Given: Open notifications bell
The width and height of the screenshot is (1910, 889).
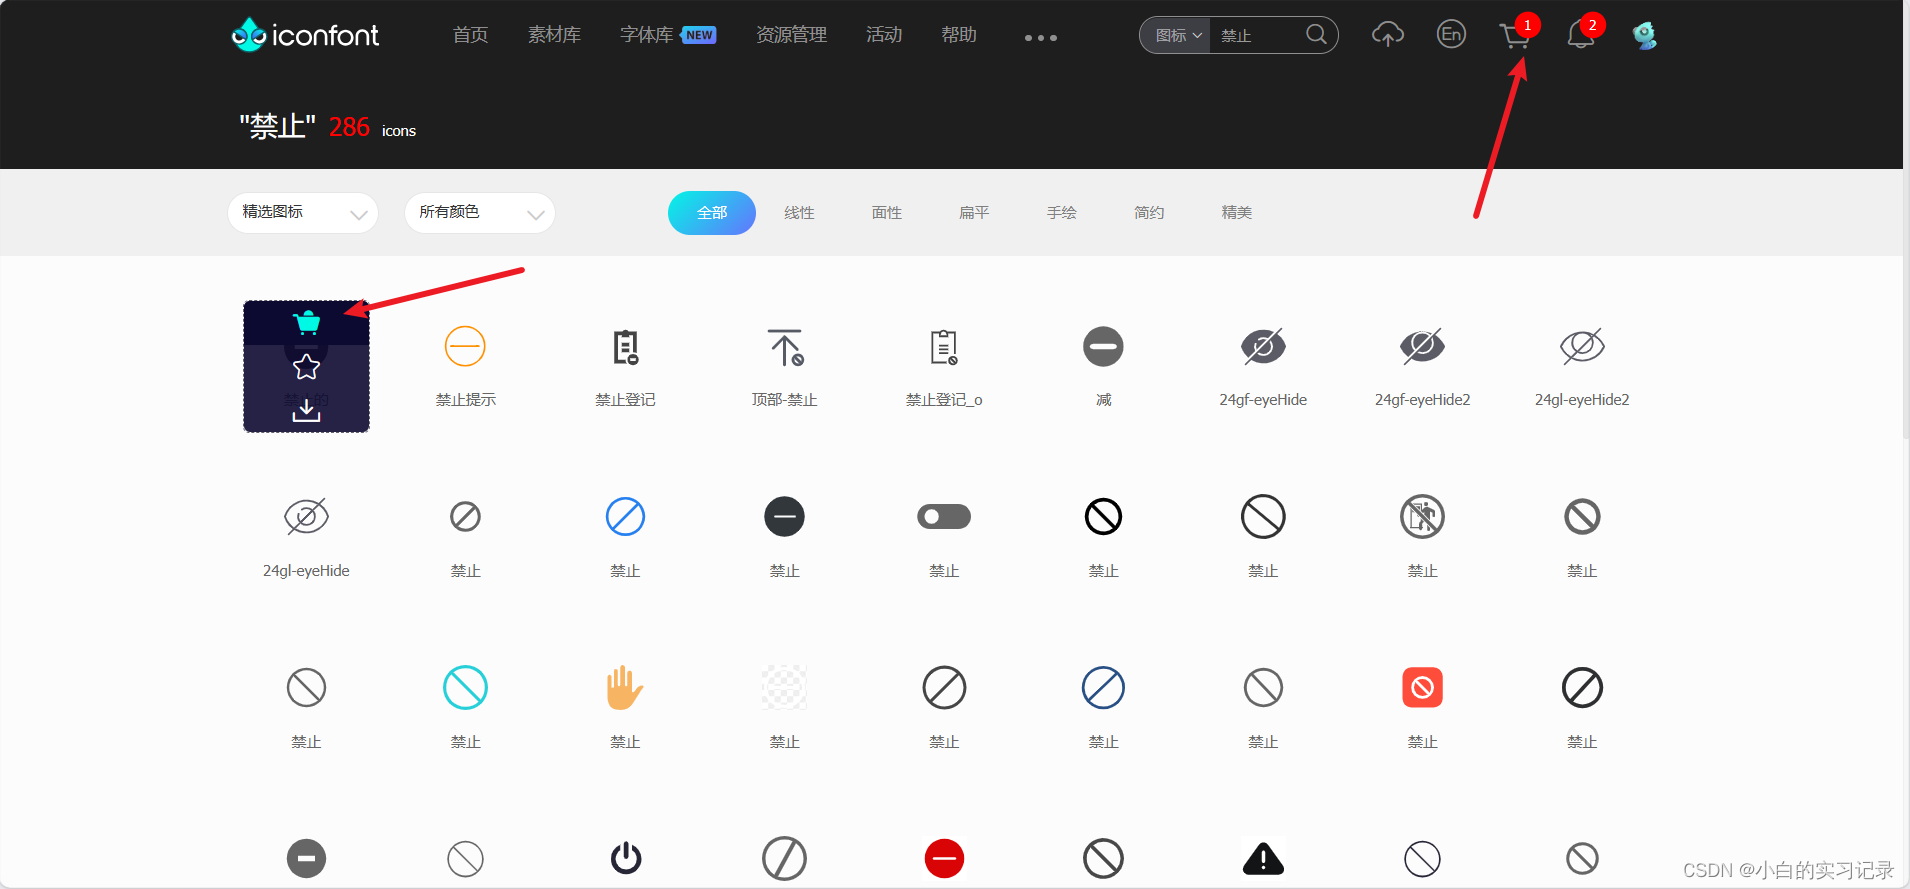Looking at the screenshot, I should 1580,35.
